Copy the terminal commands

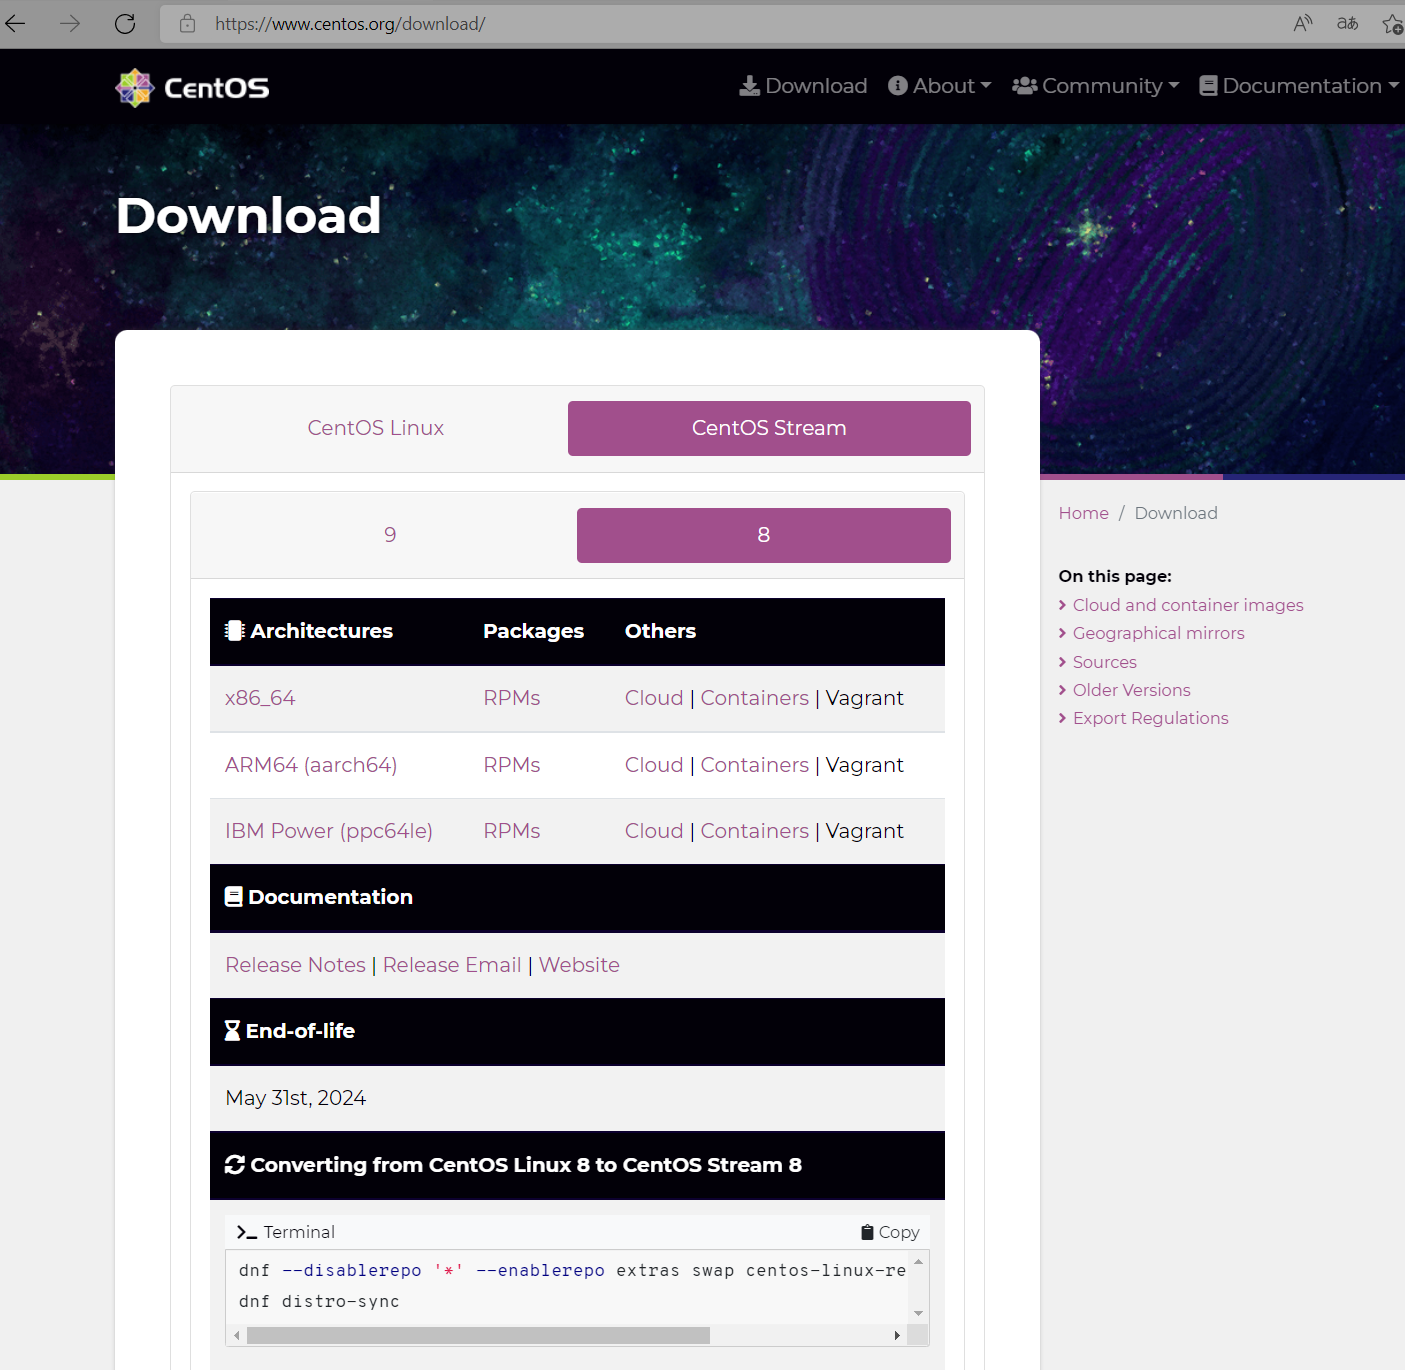(x=890, y=1232)
